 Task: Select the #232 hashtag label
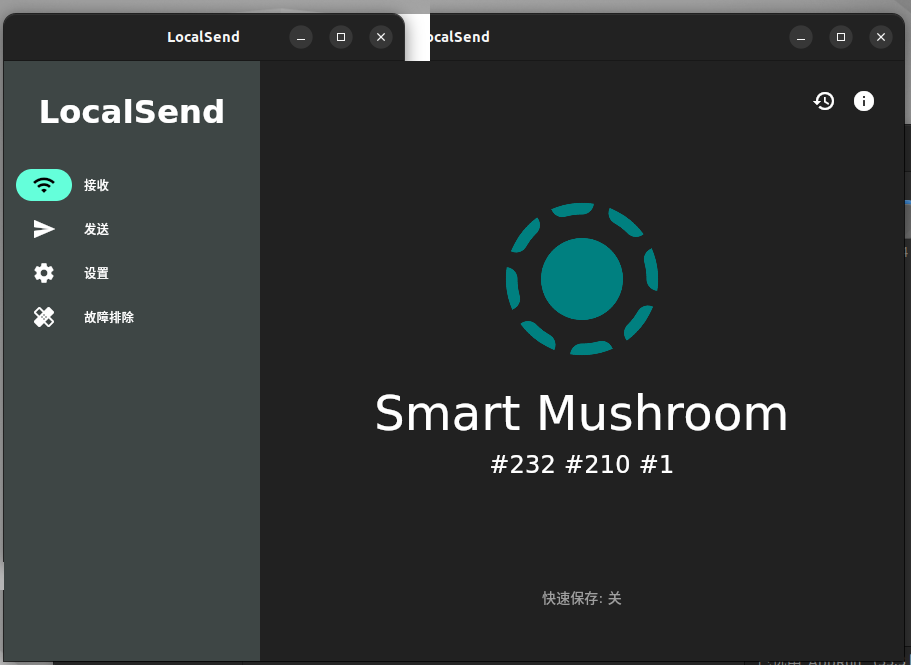click(521, 464)
